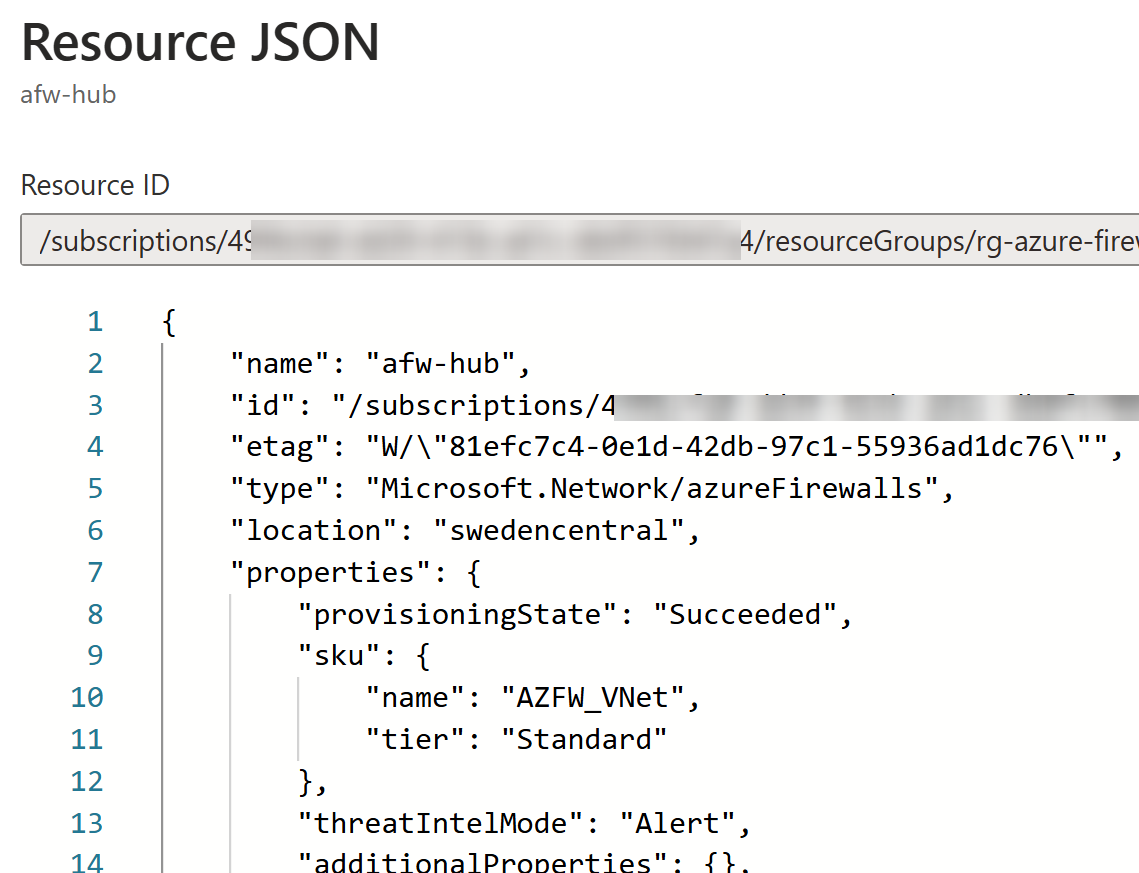Image resolution: width=1139 pixels, height=873 pixels.
Task: Click the etag value line
Action: 677,447
